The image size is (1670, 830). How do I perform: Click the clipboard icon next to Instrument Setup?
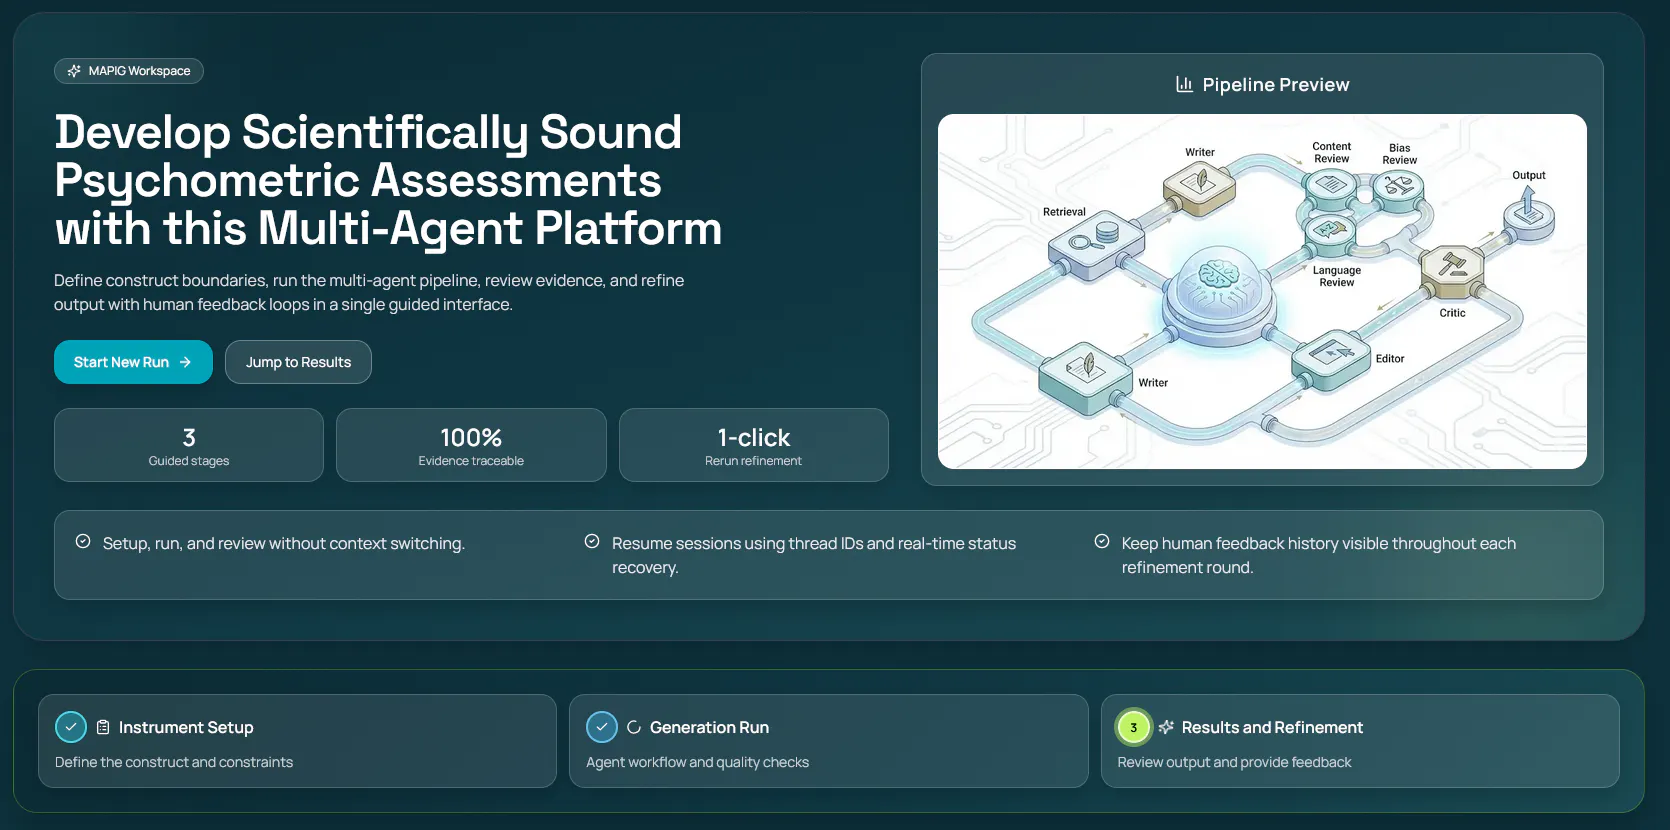103,727
